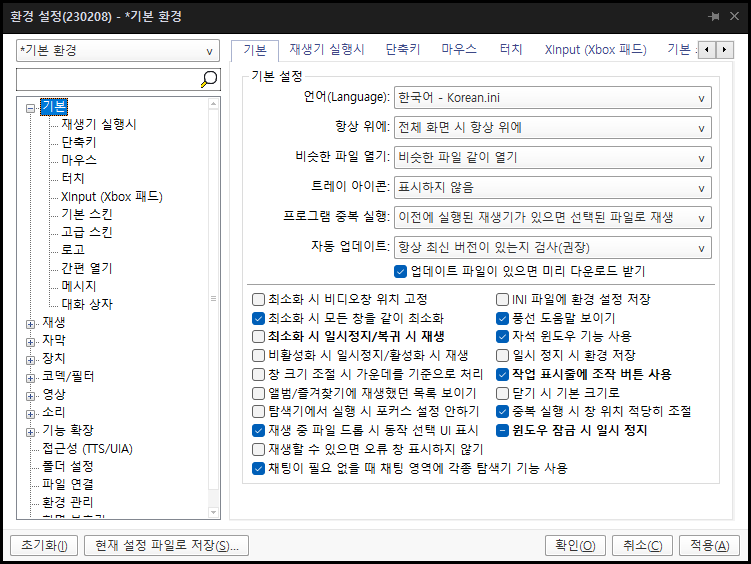This screenshot has height=564, width=751.
Task: Expand the 장치 tree node
Action: click(x=30, y=360)
